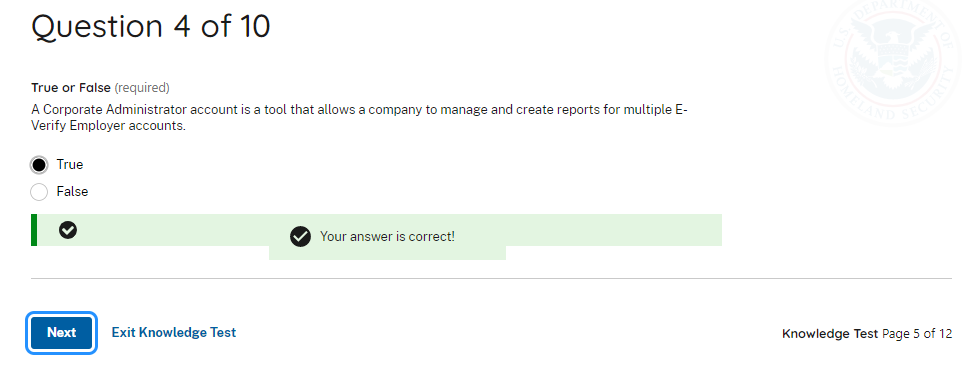Click the "True or False" field label
Image resolution: width=975 pixels, height=388 pixels.
point(71,88)
